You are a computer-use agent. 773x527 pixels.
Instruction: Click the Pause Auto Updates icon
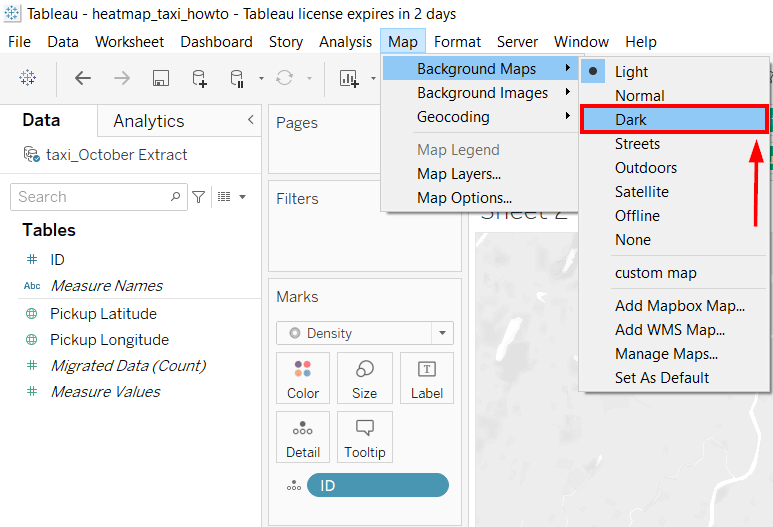coord(237,78)
